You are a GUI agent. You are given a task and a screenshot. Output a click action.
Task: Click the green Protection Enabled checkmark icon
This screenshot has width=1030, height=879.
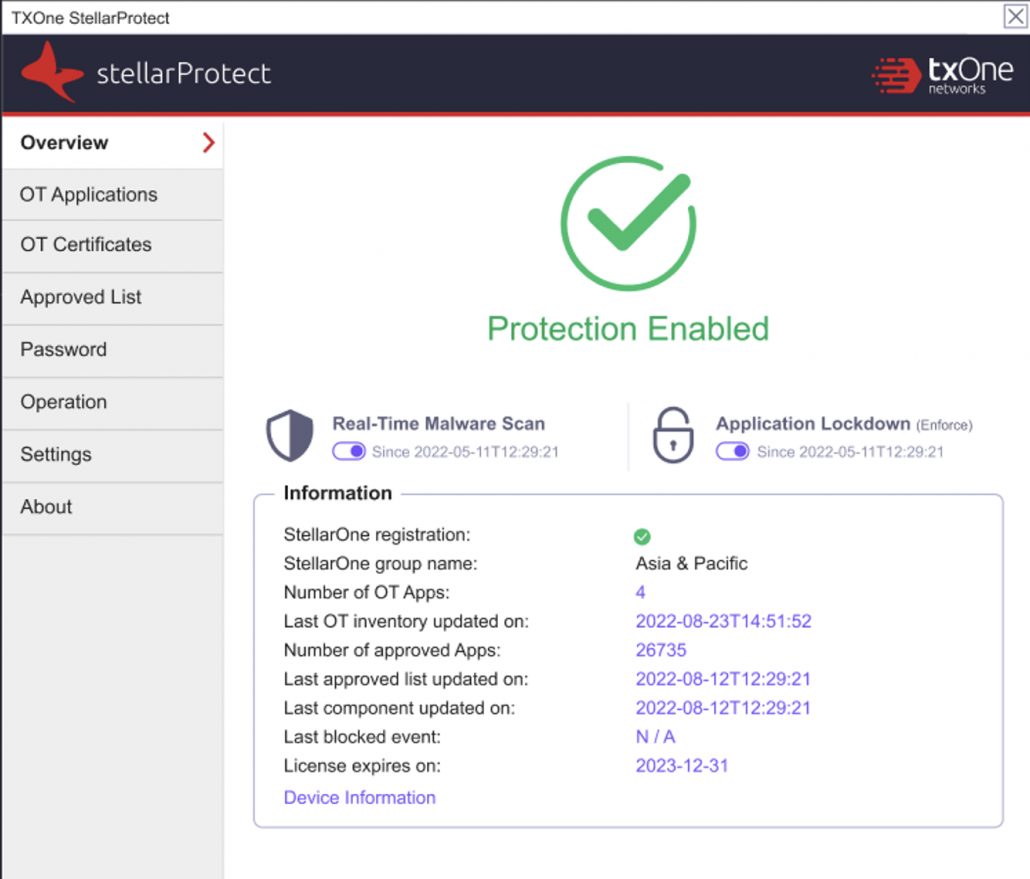pos(628,223)
